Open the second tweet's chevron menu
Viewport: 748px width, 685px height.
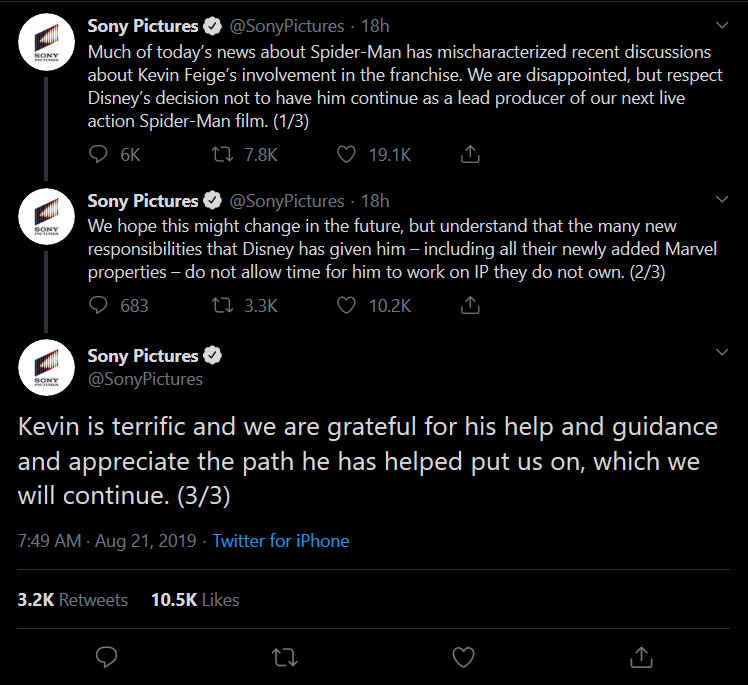722,199
